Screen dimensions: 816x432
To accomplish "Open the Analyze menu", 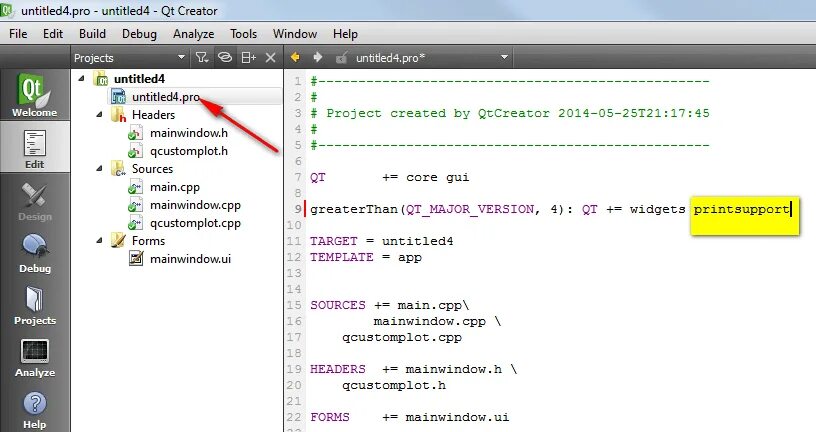I will 194,34.
